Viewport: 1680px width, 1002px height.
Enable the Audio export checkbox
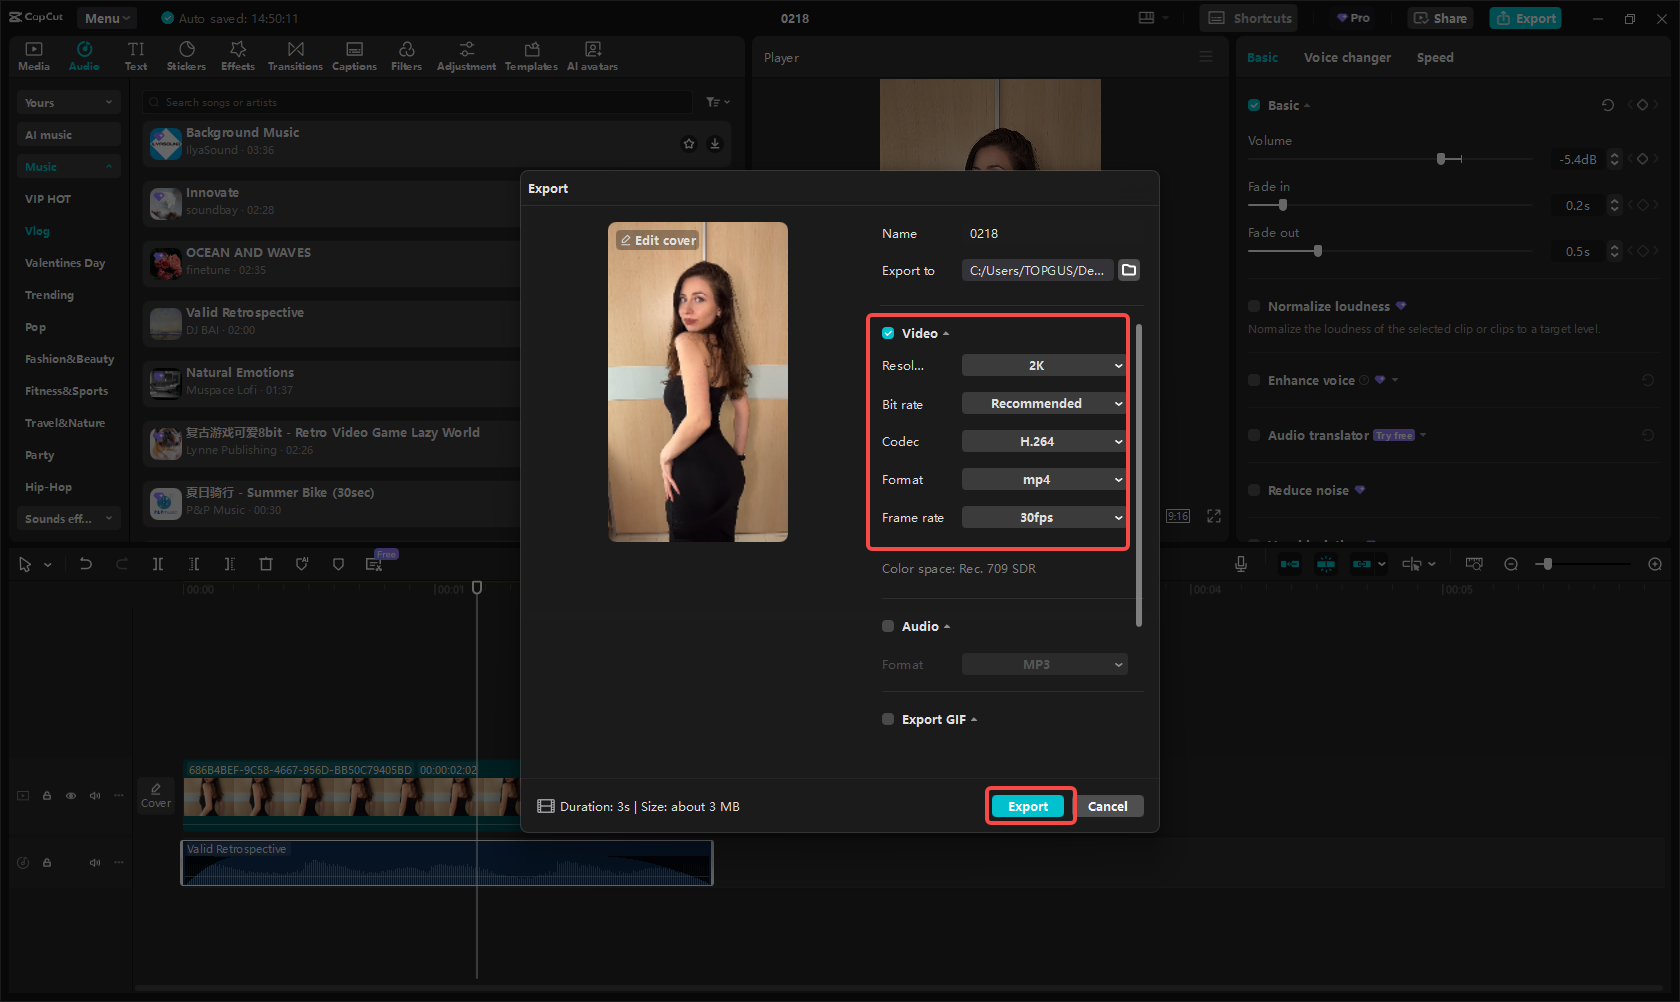click(888, 626)
